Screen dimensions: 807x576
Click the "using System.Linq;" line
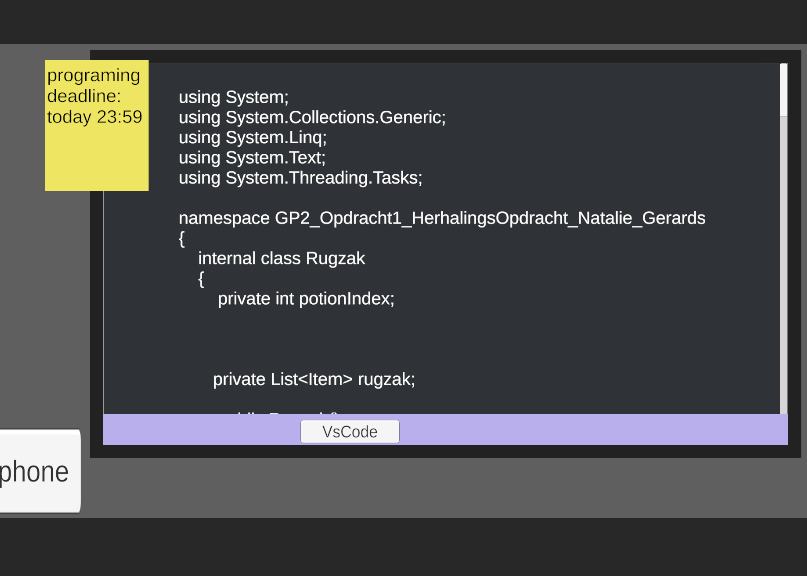[252, 137]
